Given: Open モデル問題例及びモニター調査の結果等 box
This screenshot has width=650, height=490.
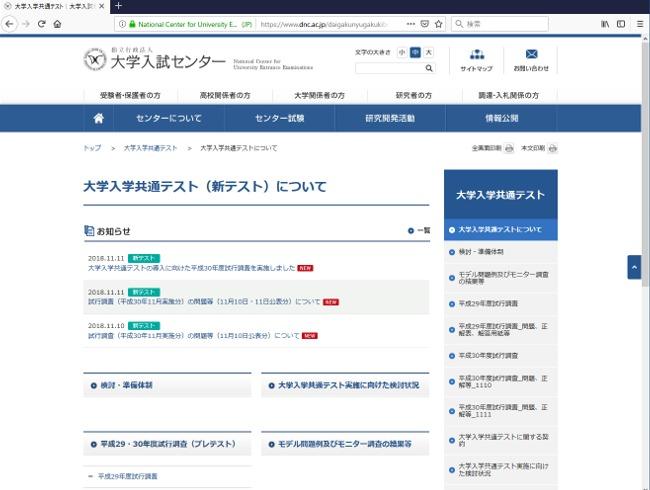Looking at the screenshot, I should tap(345, 444).
